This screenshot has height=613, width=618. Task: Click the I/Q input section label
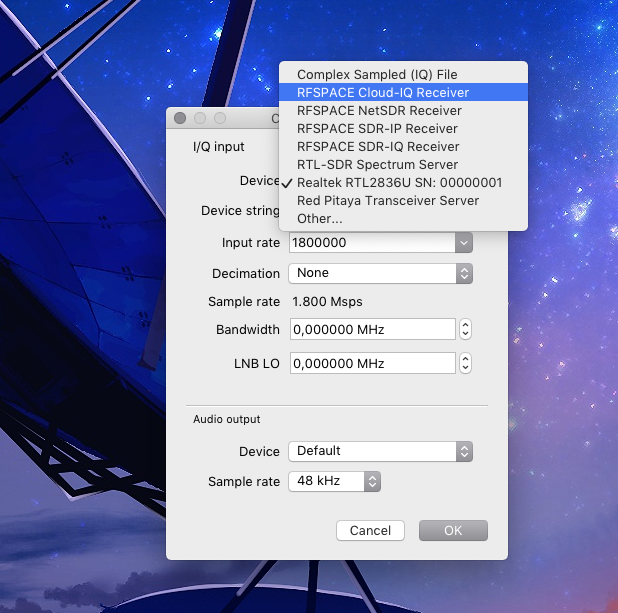point(219,147)
